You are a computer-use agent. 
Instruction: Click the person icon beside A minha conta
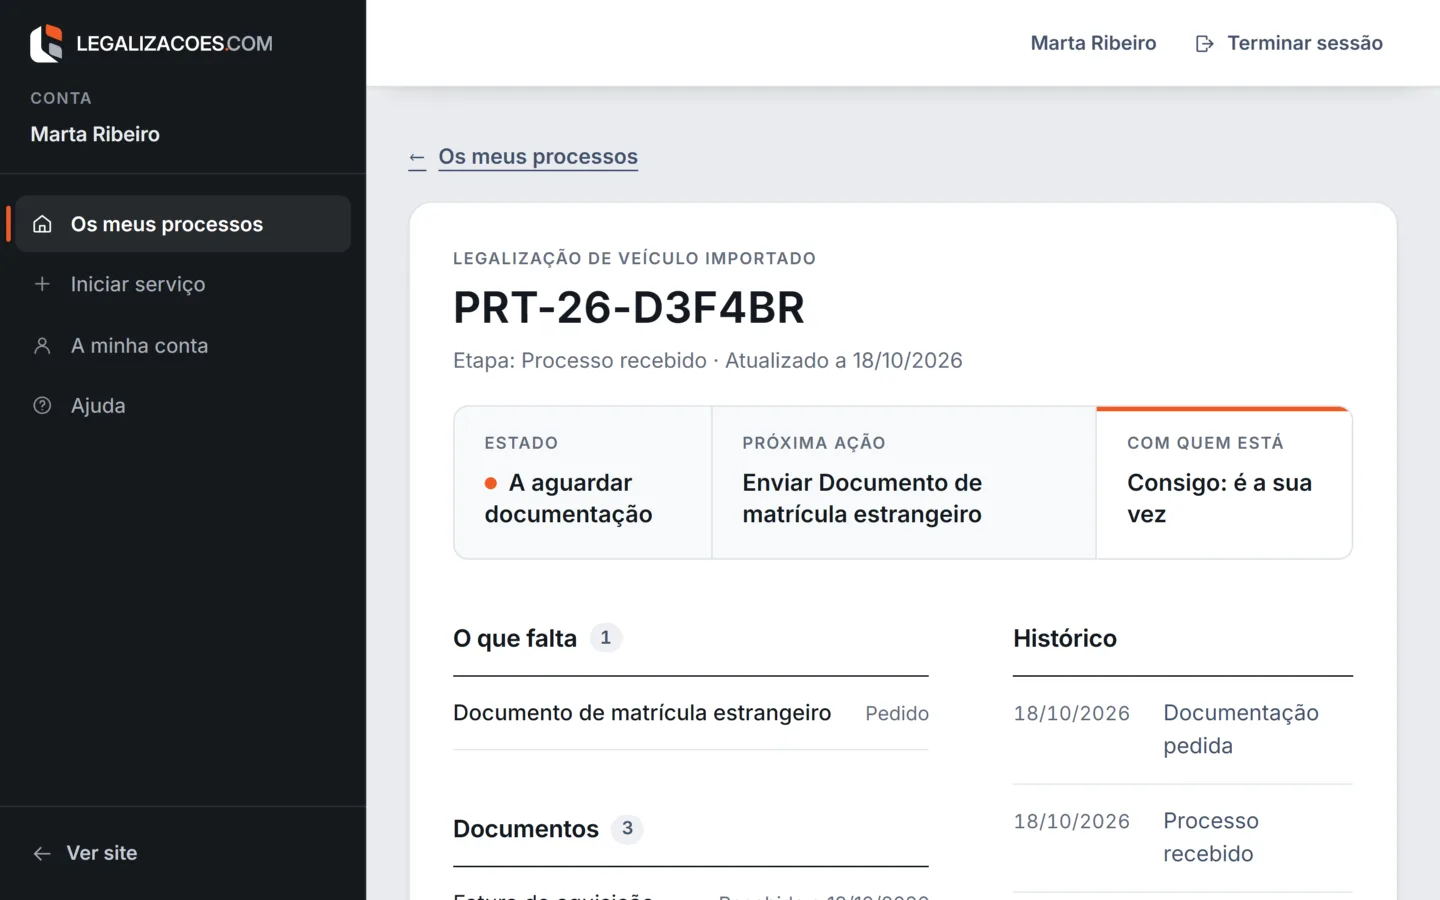click(42, 346)
